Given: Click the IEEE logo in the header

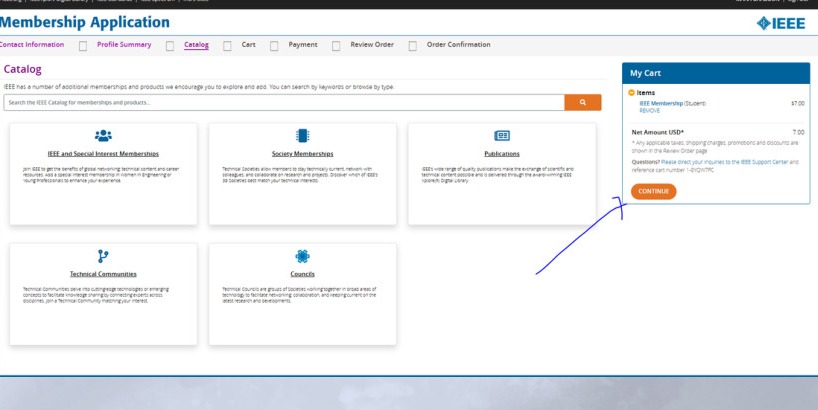Looking at the screenshot, I should [781, 23].
